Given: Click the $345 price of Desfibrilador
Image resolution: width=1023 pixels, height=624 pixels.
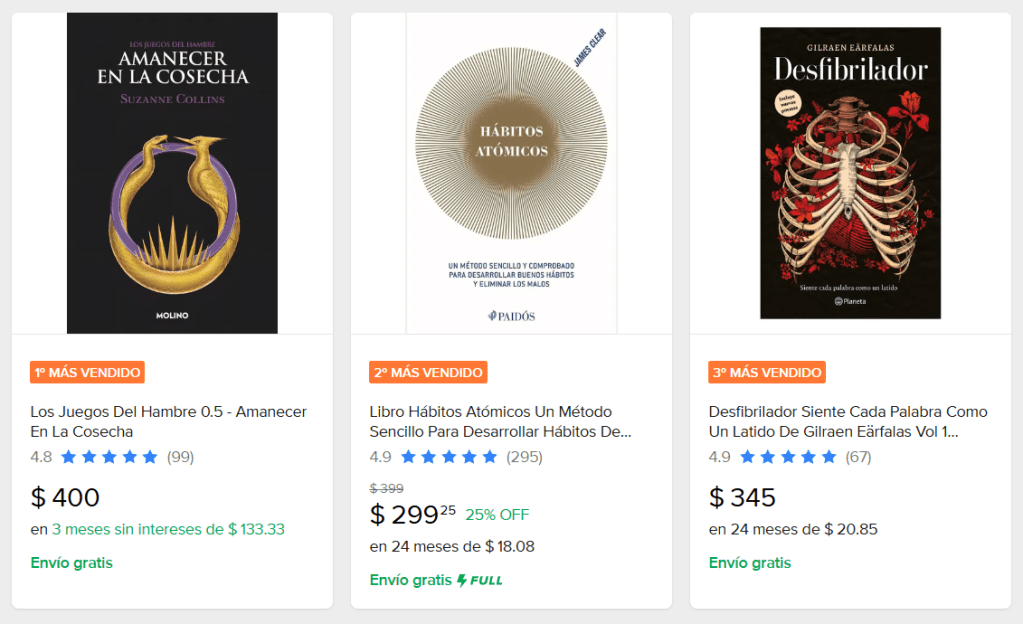Looking at the screenshot, I should pyautogui.click(x=742, y=497).
